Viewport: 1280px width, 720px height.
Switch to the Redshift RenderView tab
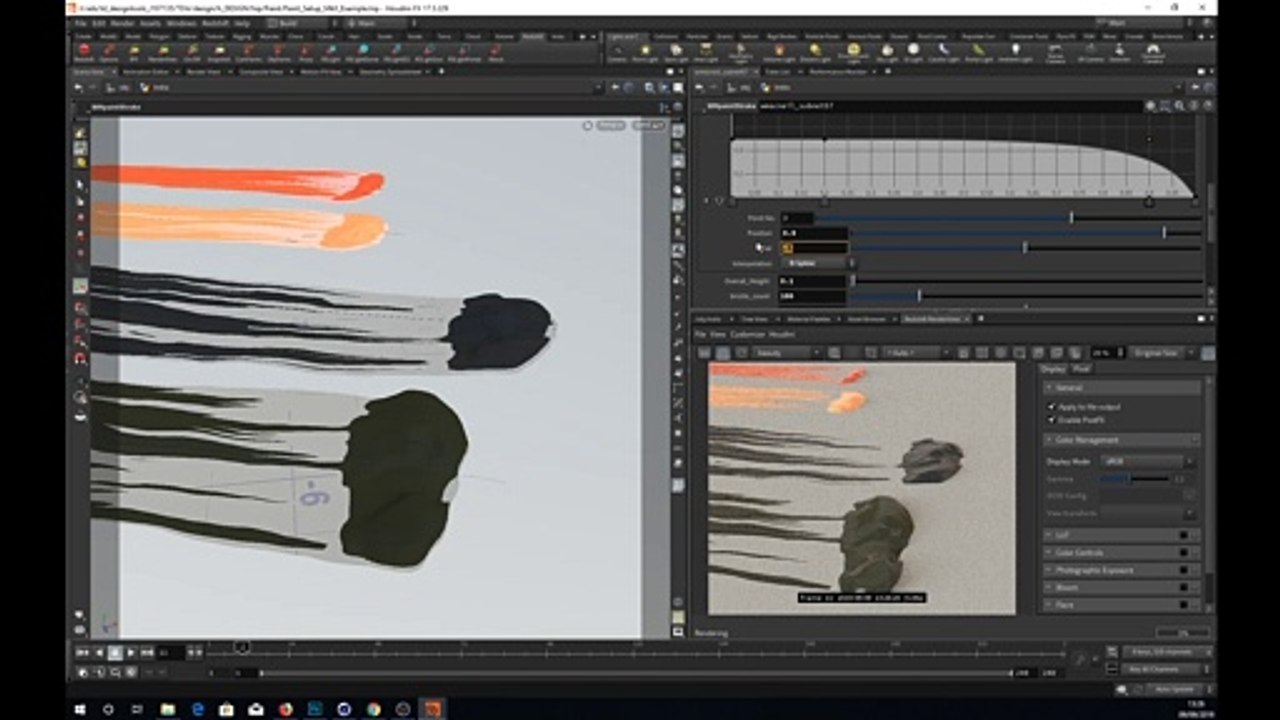coord(932,319)
